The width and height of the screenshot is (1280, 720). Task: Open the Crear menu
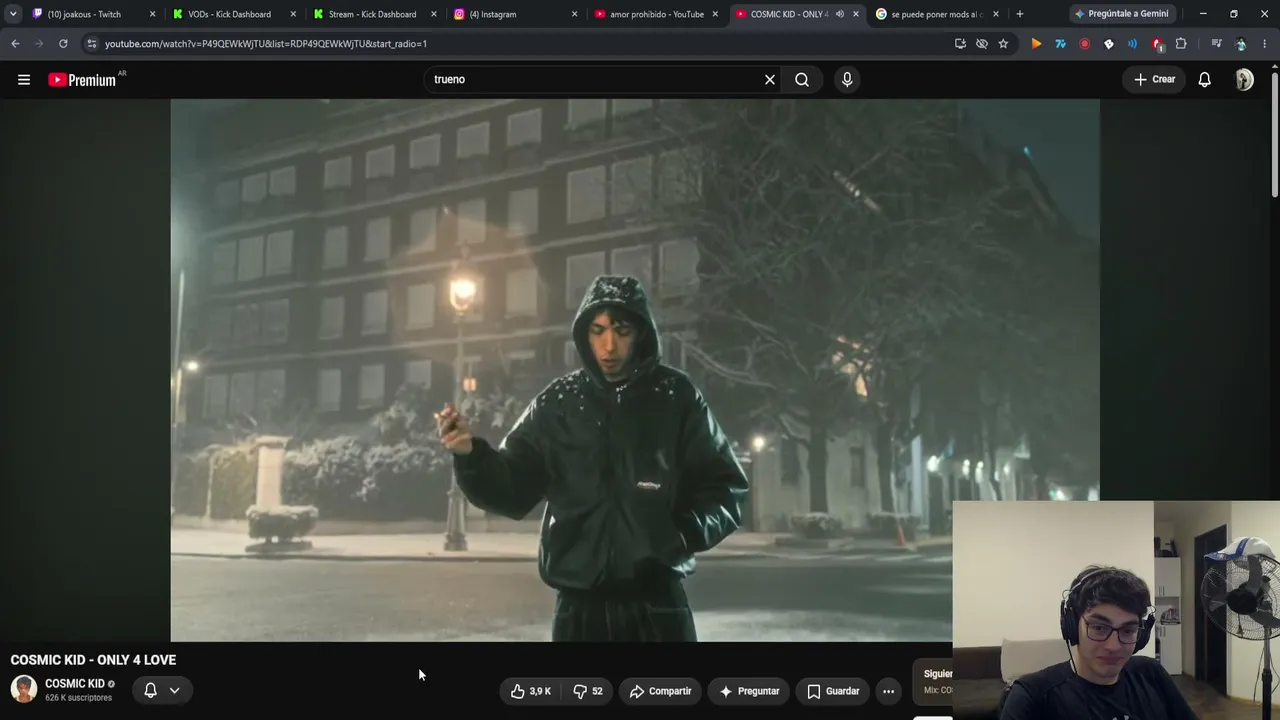1154,80
